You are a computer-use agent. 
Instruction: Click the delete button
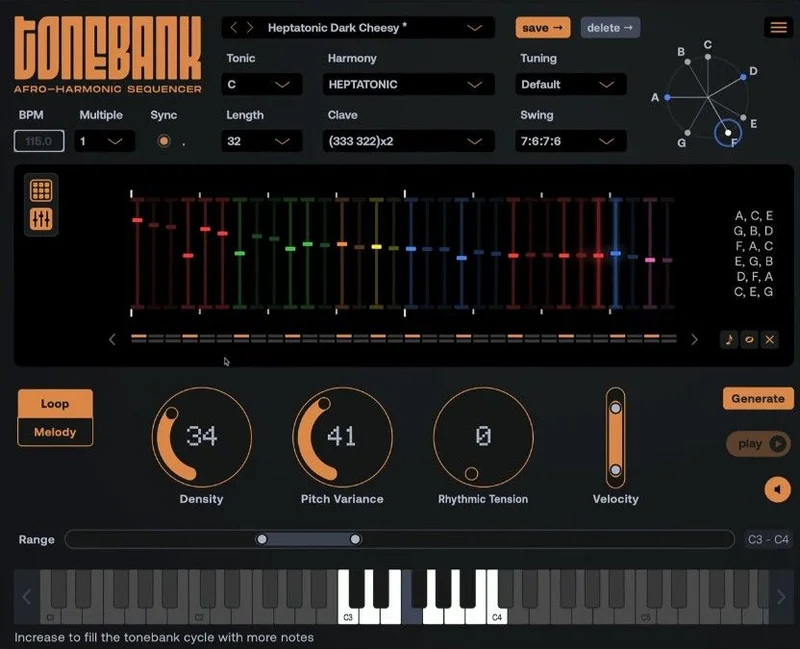pos(610,28)
